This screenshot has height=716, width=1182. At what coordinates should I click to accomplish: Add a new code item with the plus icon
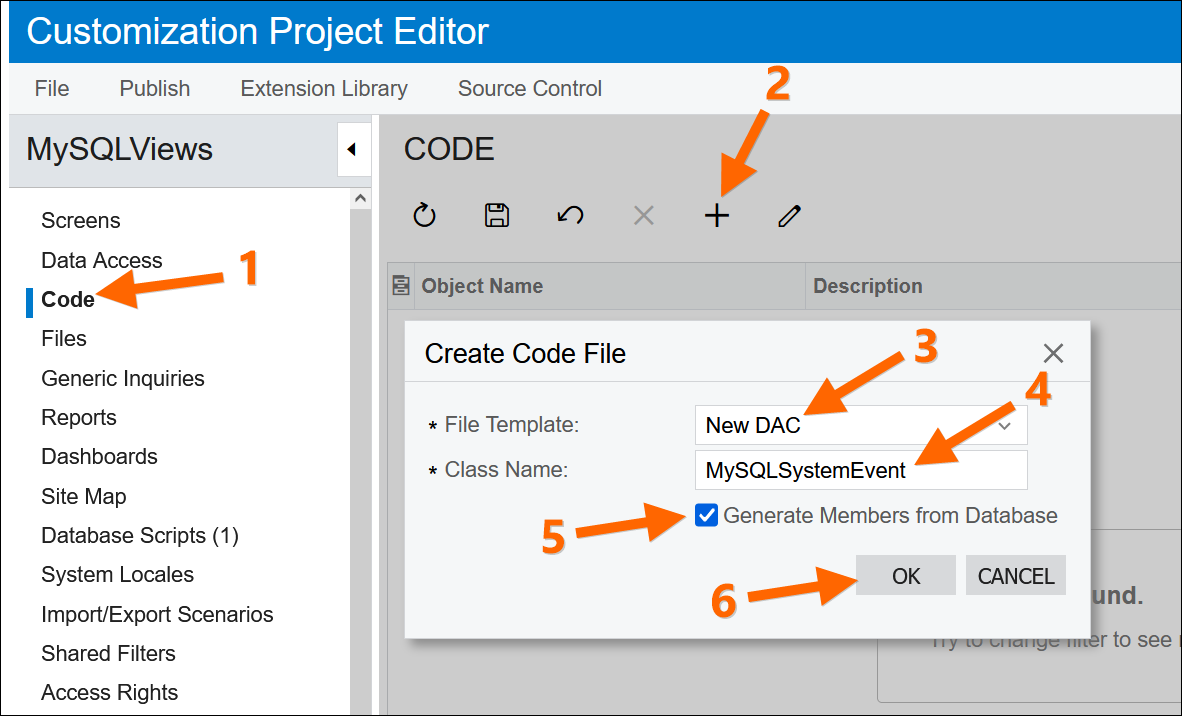click(716, 215)
